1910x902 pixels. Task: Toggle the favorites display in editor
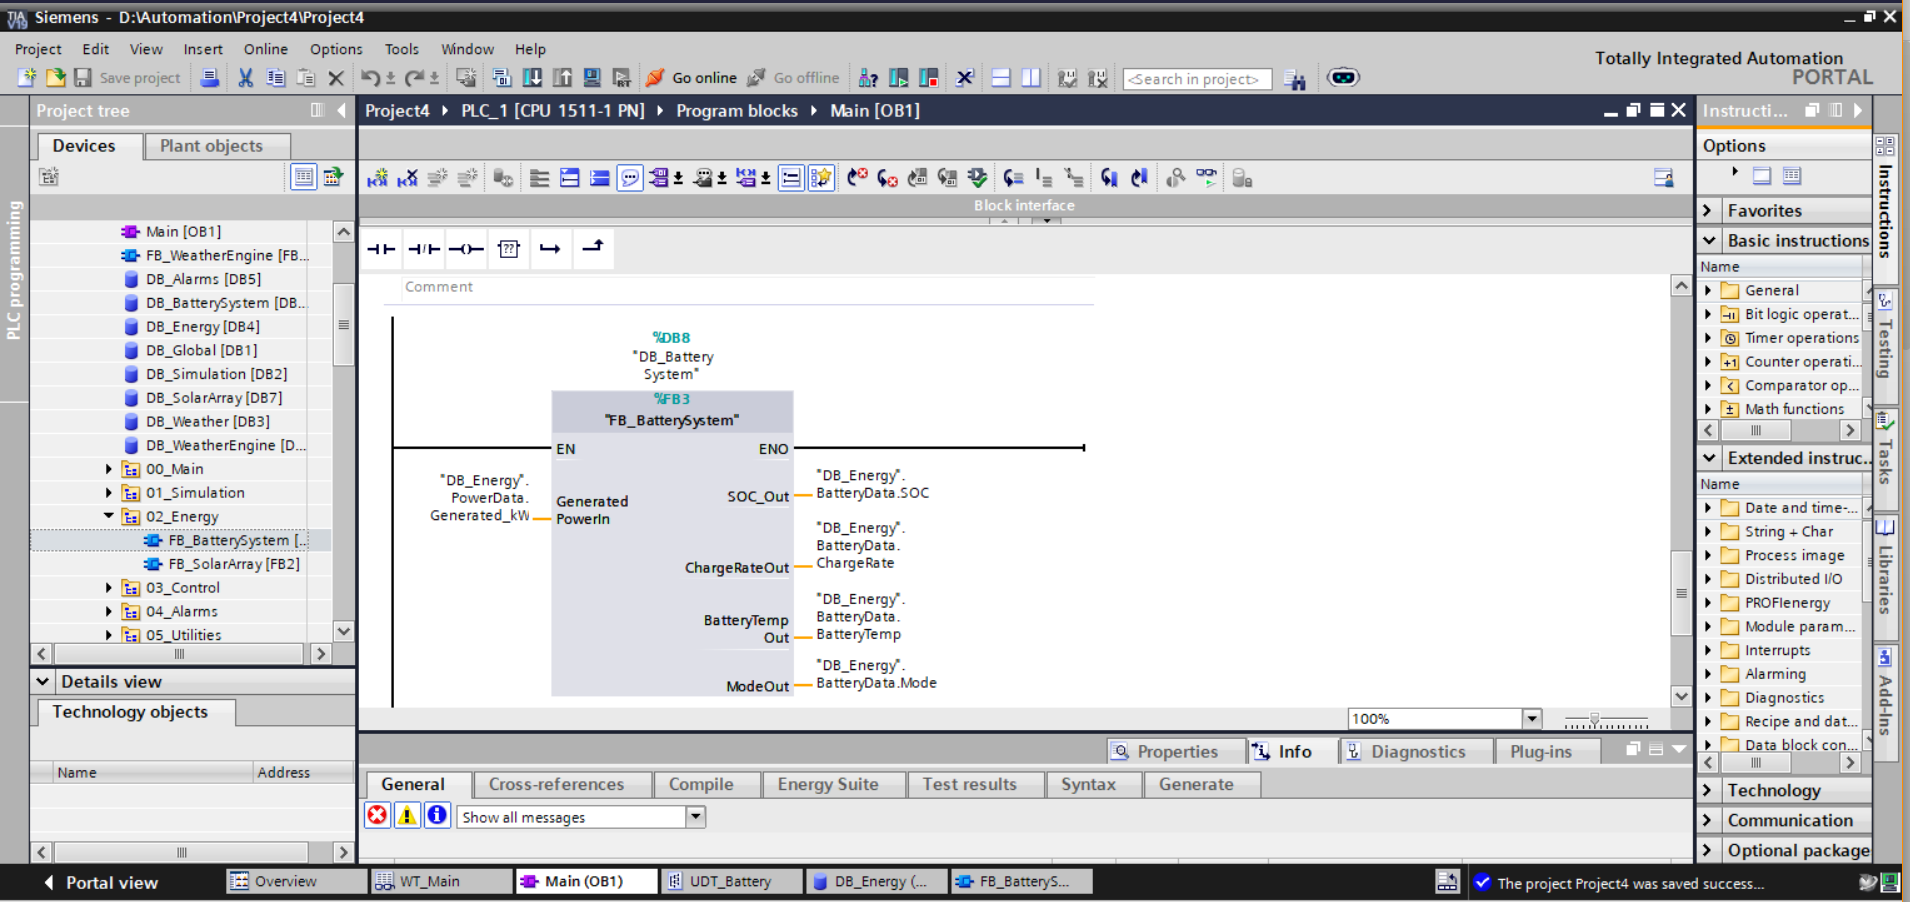pos(821,178)
